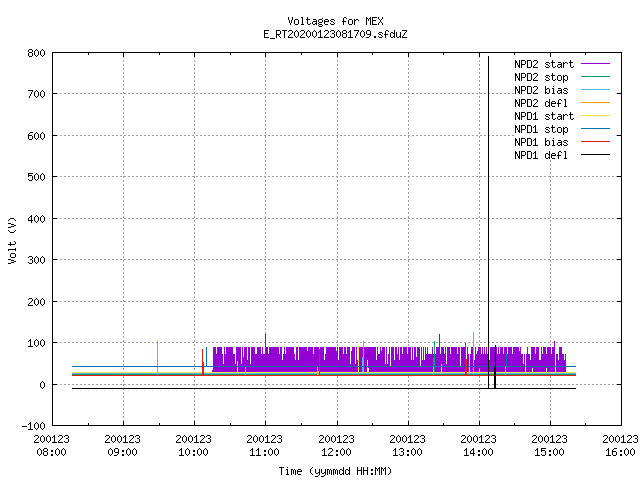Click the 200123 12:00 time tick label
The image size is (640, 480).
point(336,445)
